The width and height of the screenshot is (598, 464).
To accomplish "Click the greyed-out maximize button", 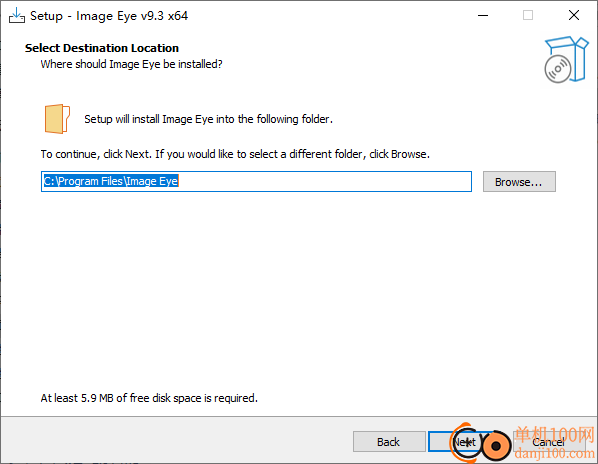I will (x=528, y=16).
